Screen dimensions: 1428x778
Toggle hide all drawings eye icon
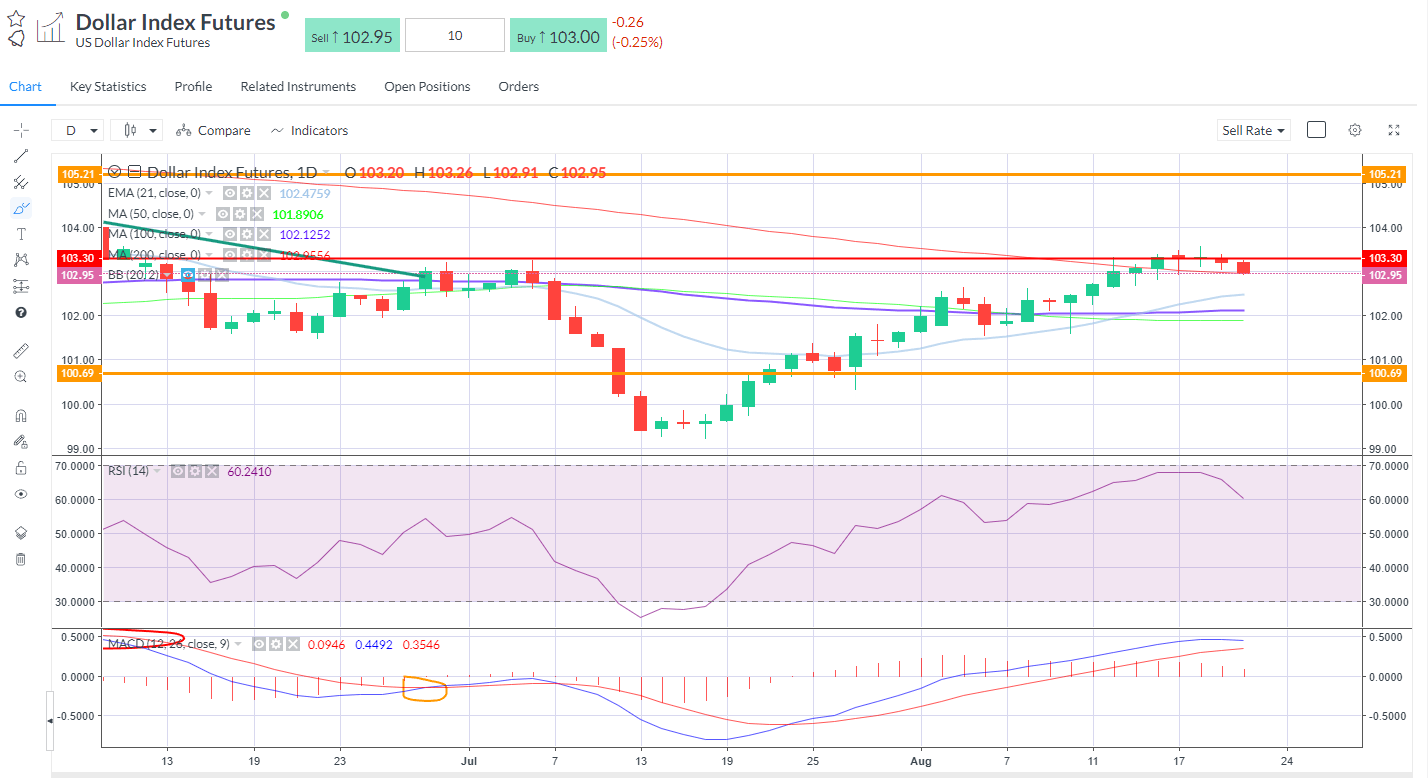tap(20, 494)
